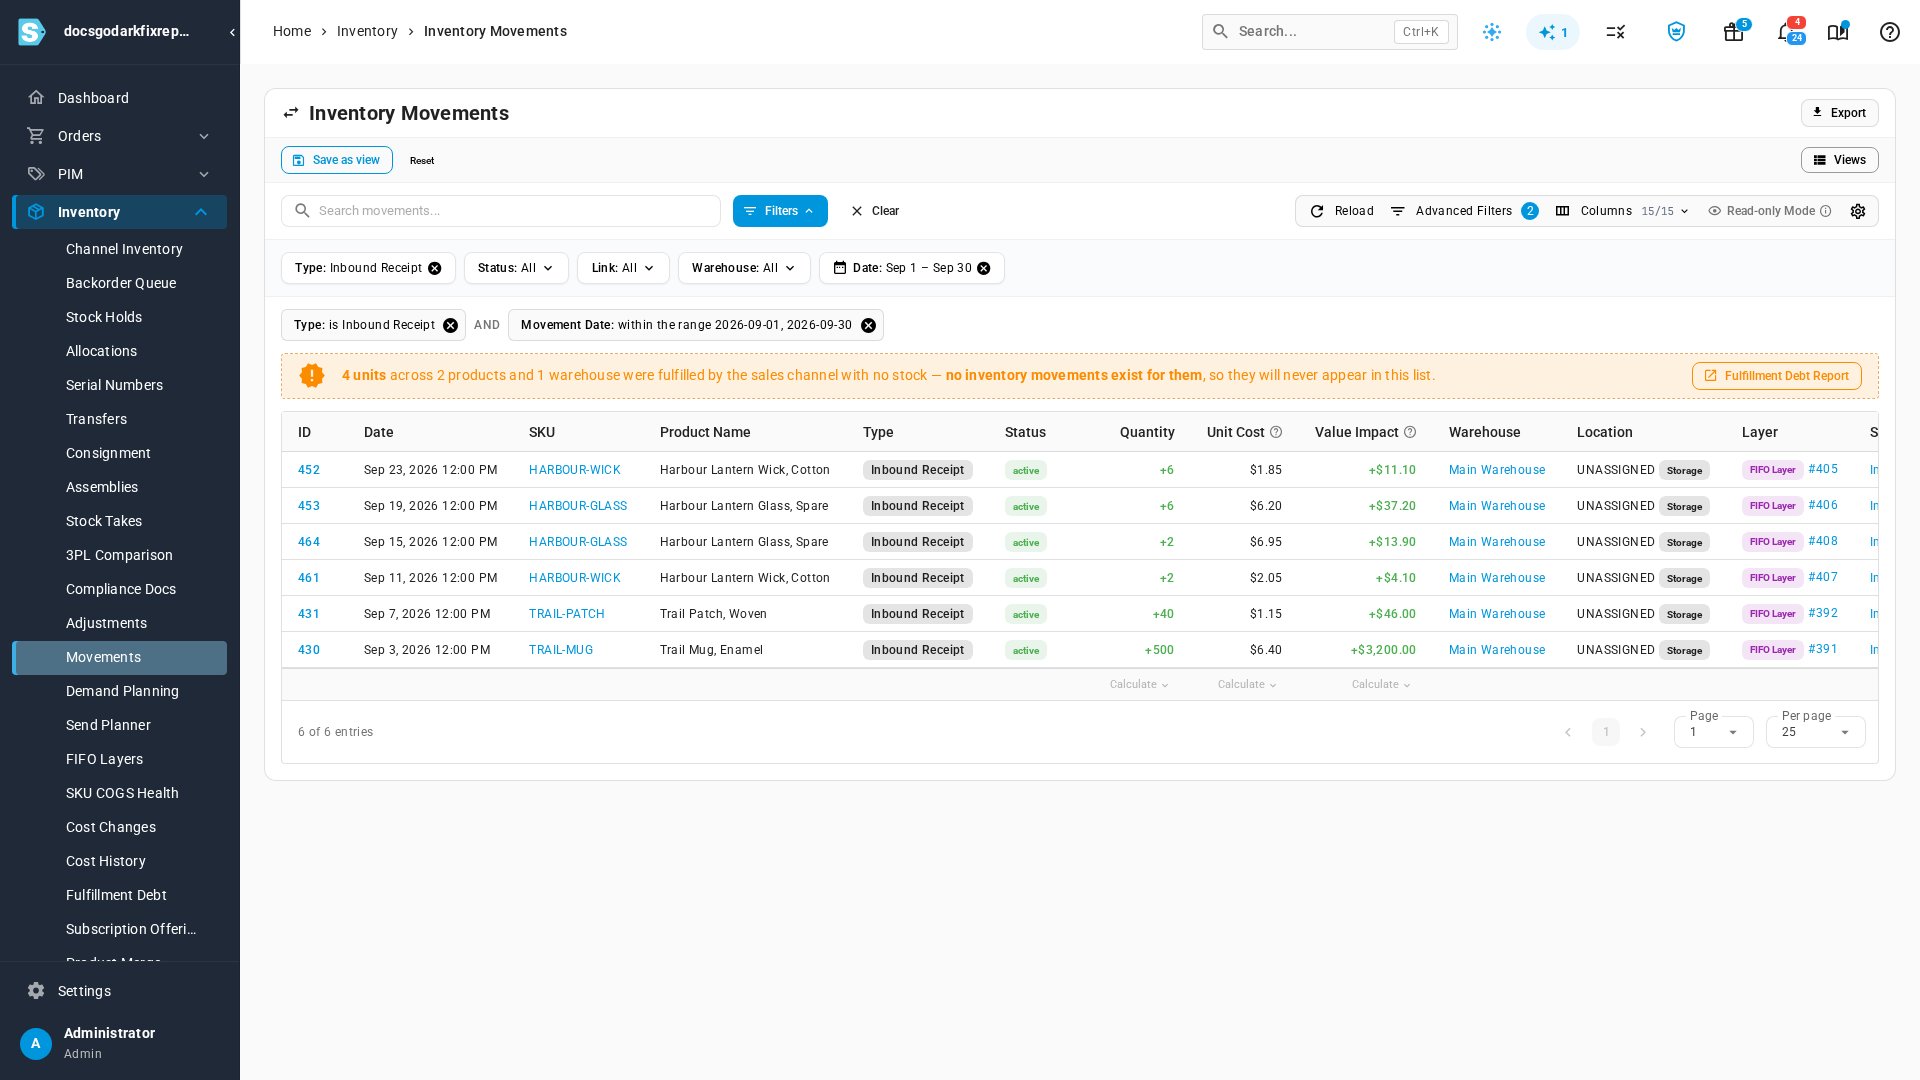1920x1080 pixels.
Task: Open Advanced Filters panel
Action: 1463,211
